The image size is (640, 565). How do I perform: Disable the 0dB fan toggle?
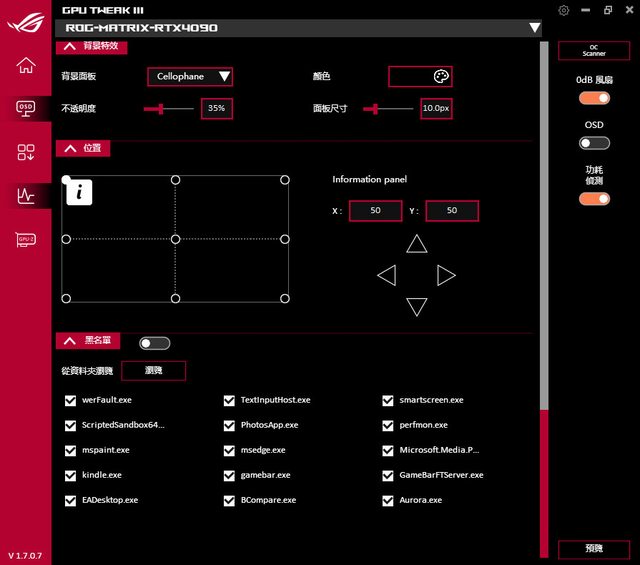coord(594,98)
